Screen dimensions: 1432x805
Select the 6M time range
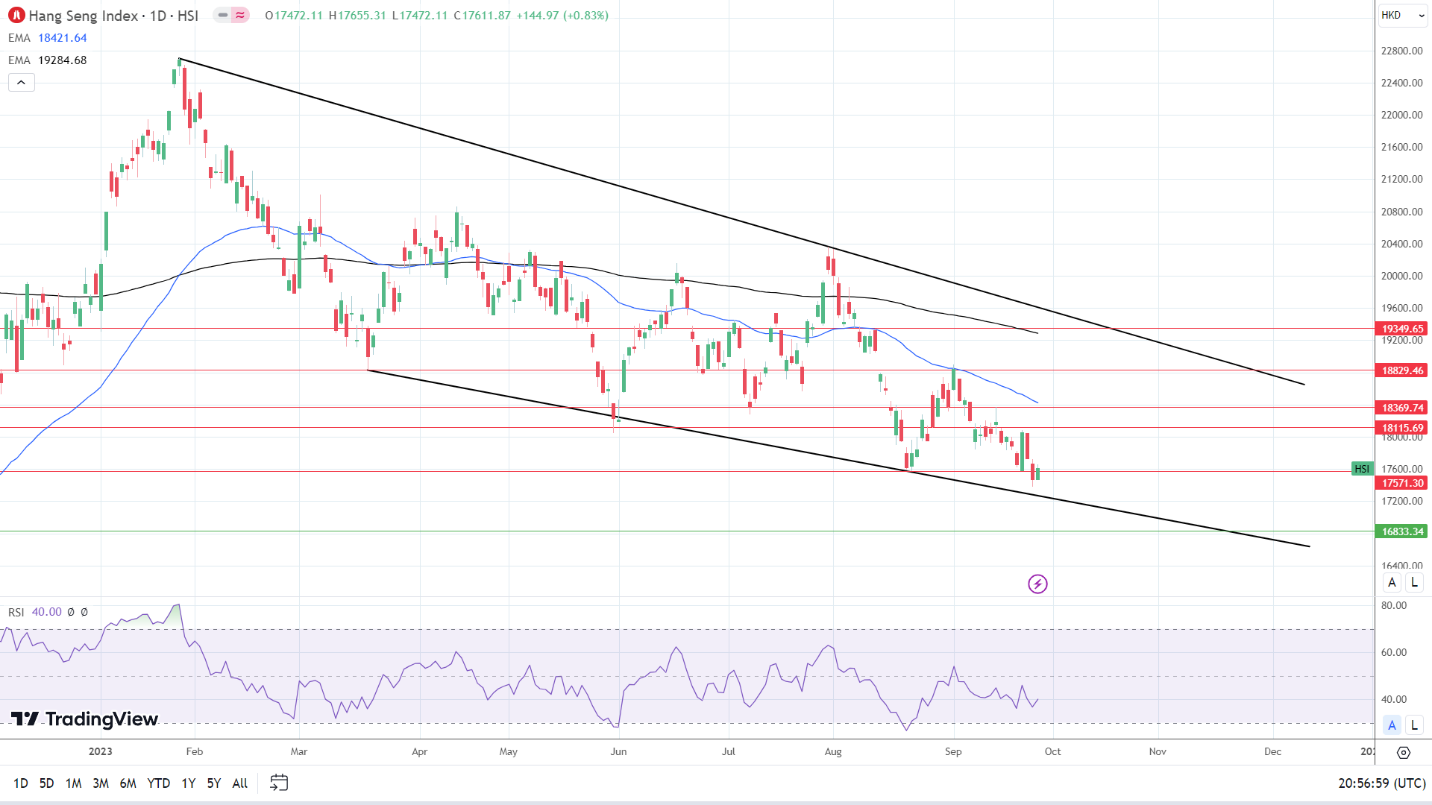click(128, 783)
